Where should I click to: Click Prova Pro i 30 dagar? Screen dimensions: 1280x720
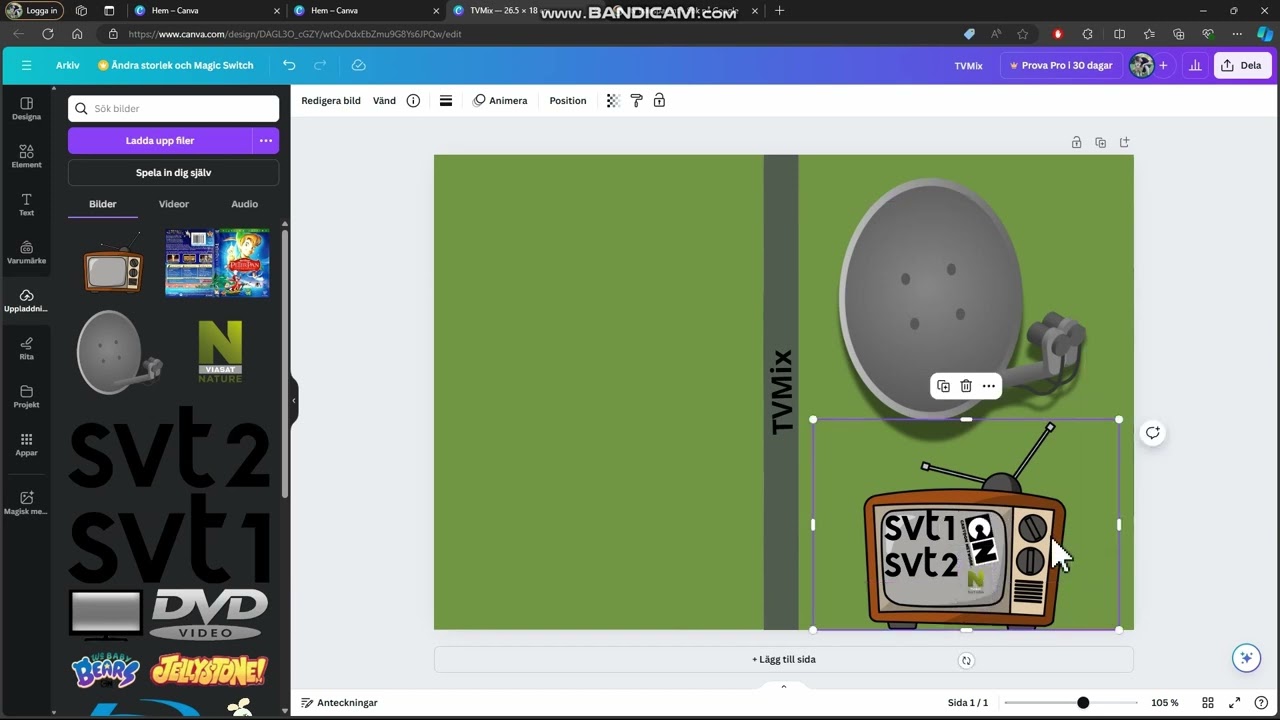(1061, 65)
